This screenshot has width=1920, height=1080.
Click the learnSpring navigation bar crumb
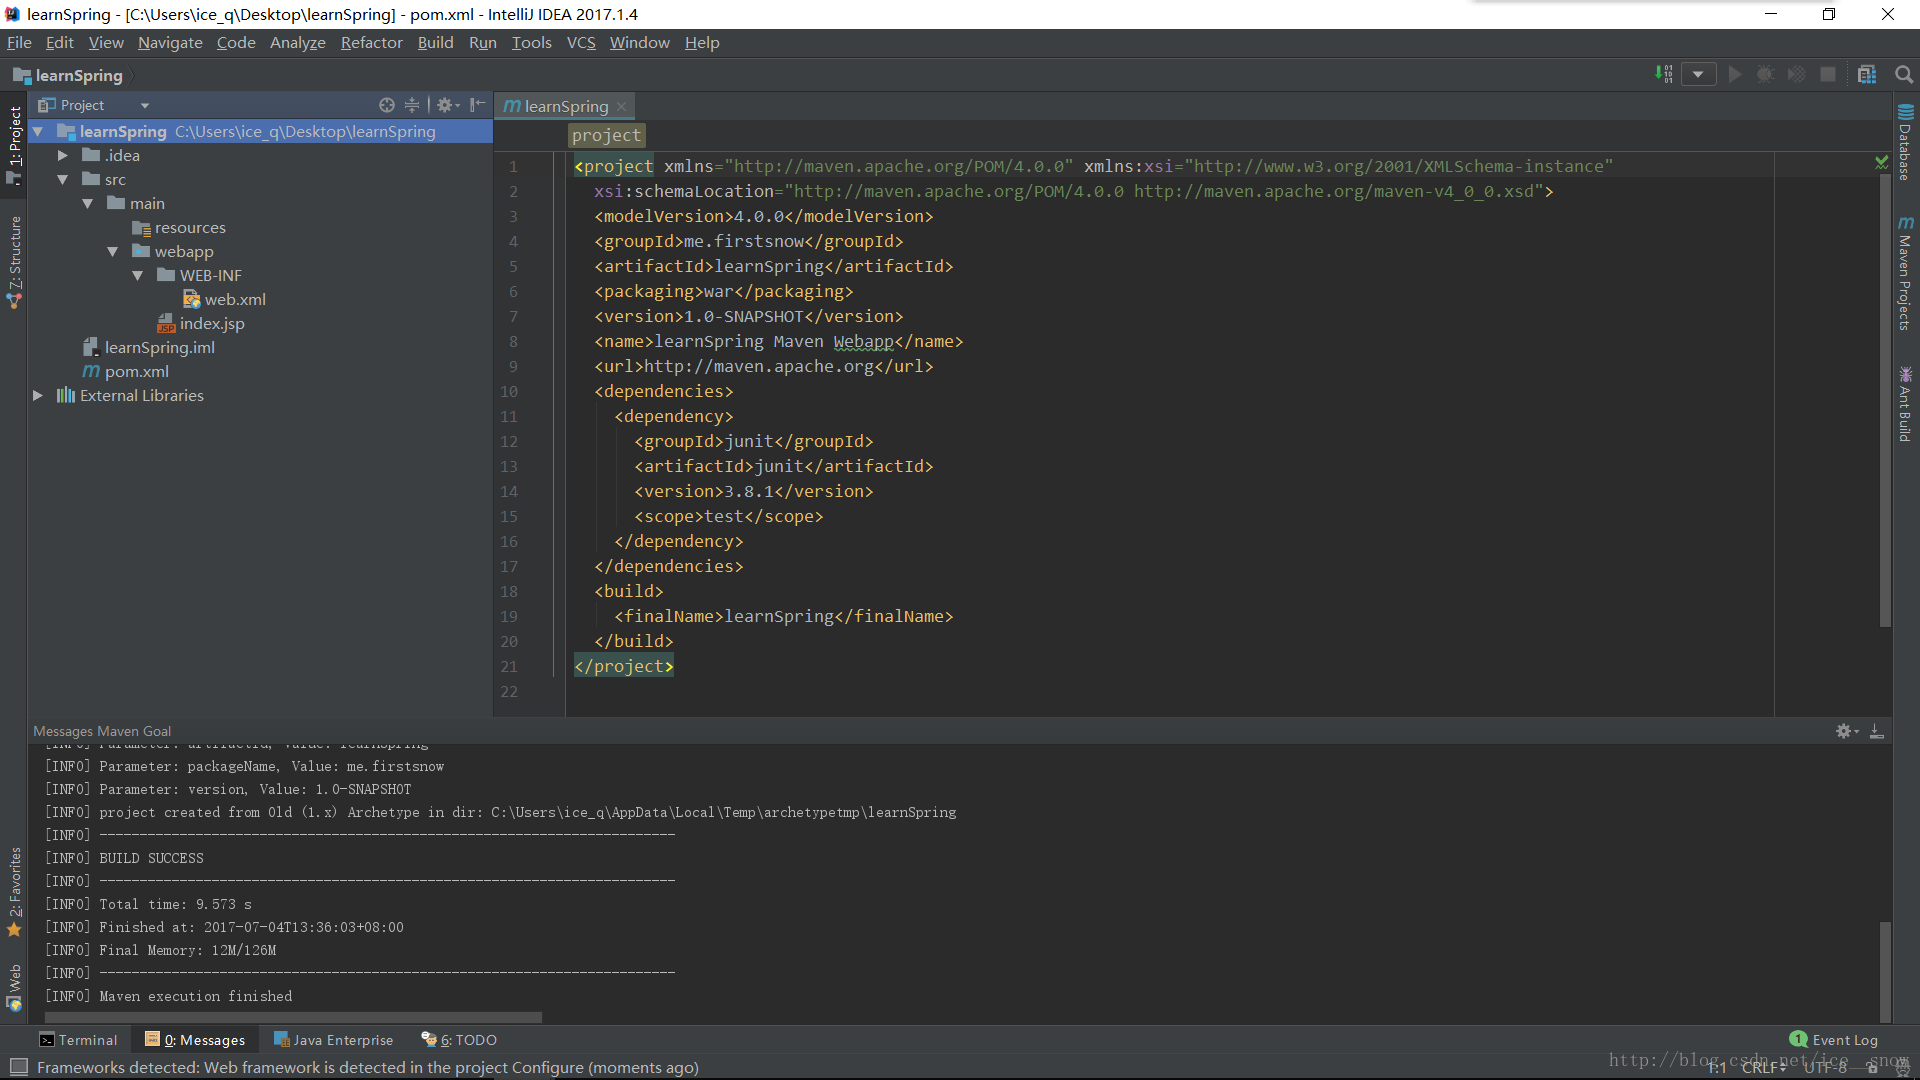coord(67,76)
